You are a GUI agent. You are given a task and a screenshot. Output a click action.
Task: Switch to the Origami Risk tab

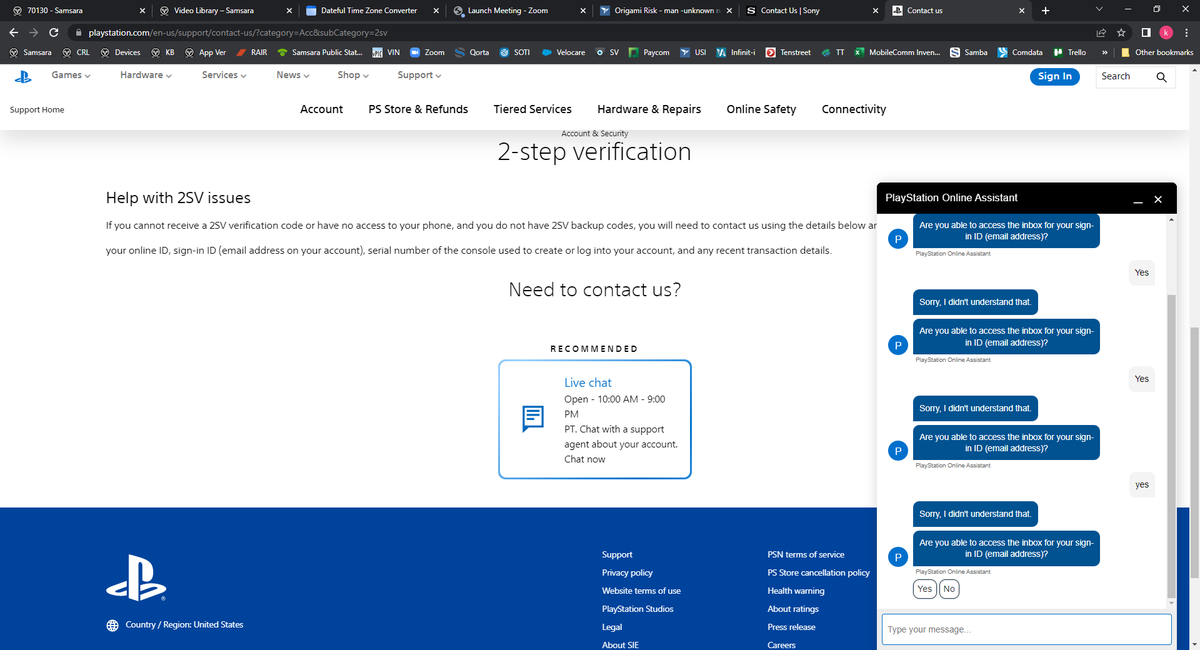coord(665,10)
